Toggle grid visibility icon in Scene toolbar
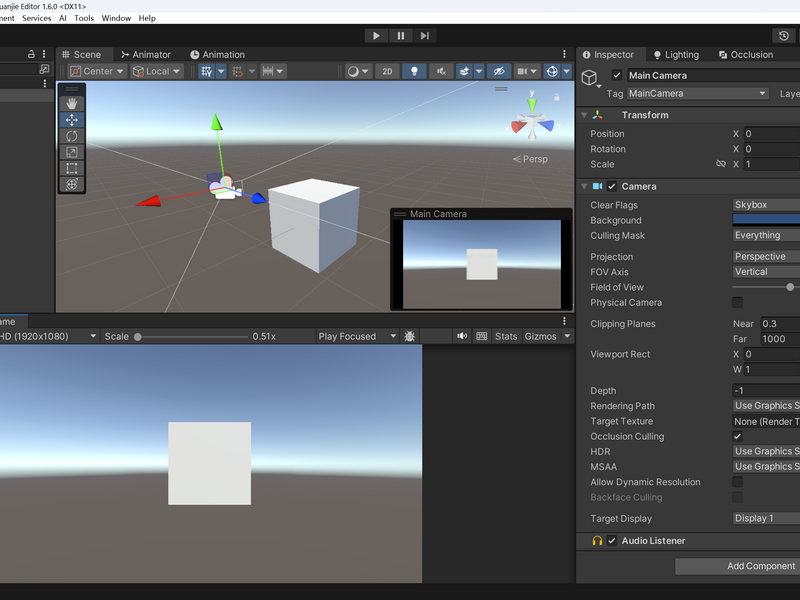The height and width of the screenshot is (600, 800). (x=207, y=71)
